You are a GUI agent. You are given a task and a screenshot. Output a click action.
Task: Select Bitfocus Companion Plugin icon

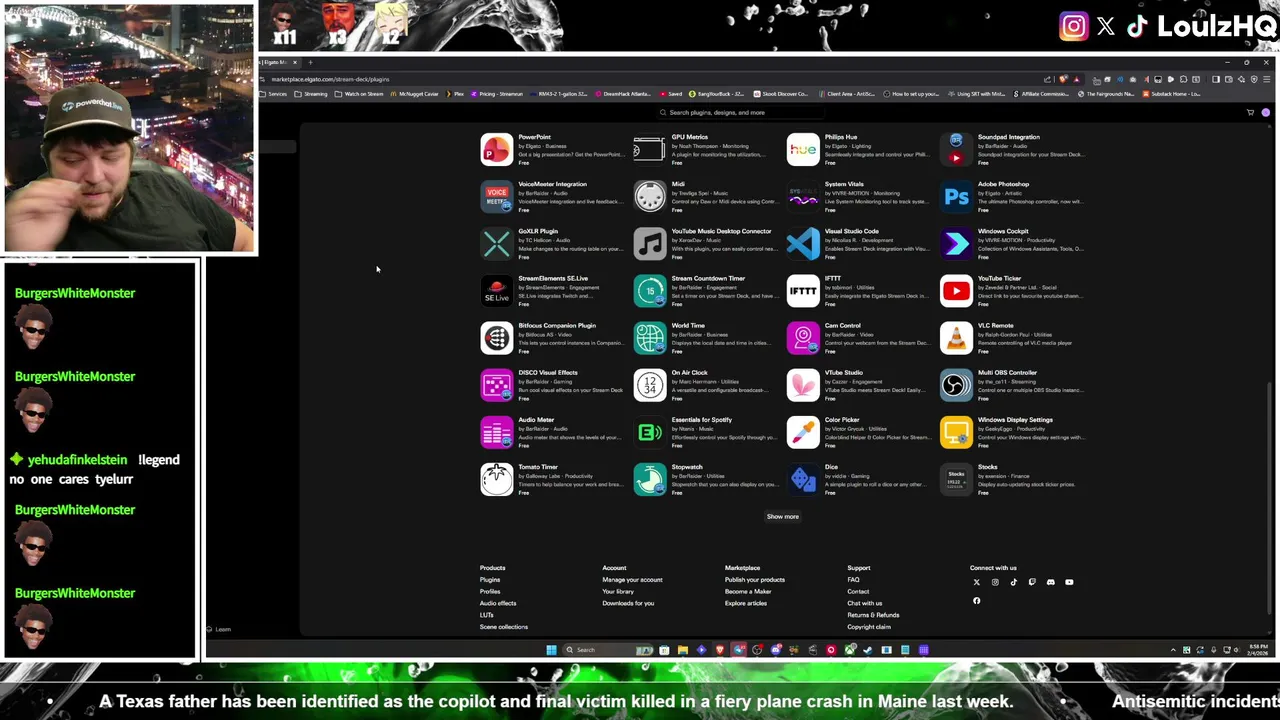coord(496,338)
